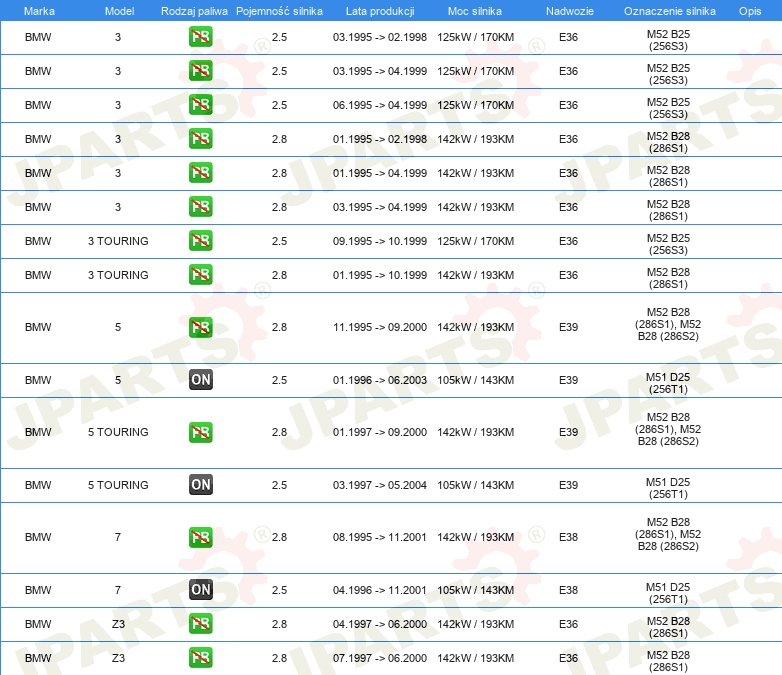The height and width of the screenshot is (675, 782).
Task: Click petrol icon in row 03.1995 -> 04.1999 2.5
Action: 200,71
